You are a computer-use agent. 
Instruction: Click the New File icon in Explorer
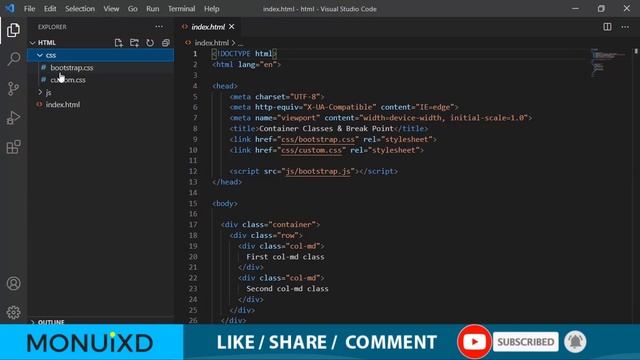[118, 43]
